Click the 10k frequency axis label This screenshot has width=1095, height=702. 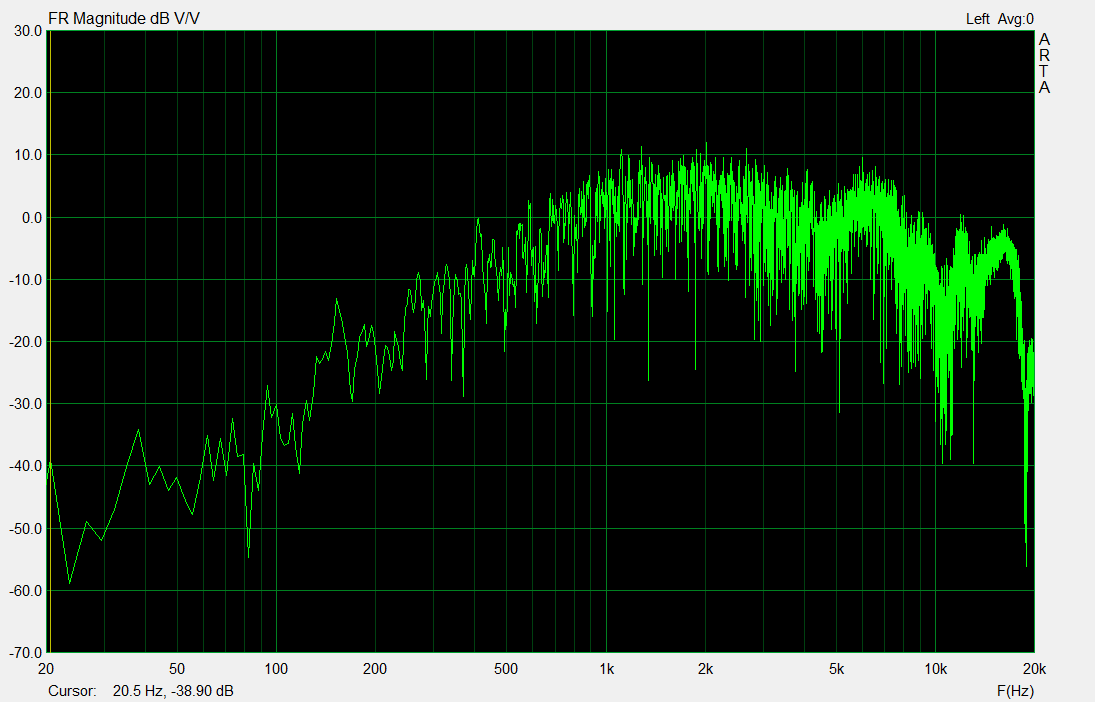pyautogui.click(x=936, y=668)
